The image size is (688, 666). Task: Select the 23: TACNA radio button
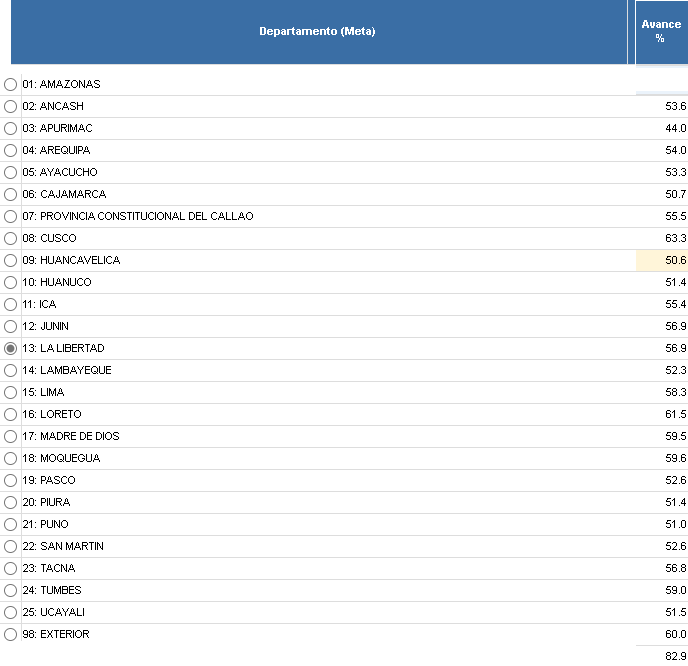pyautogui.click(x=11, y=568)
